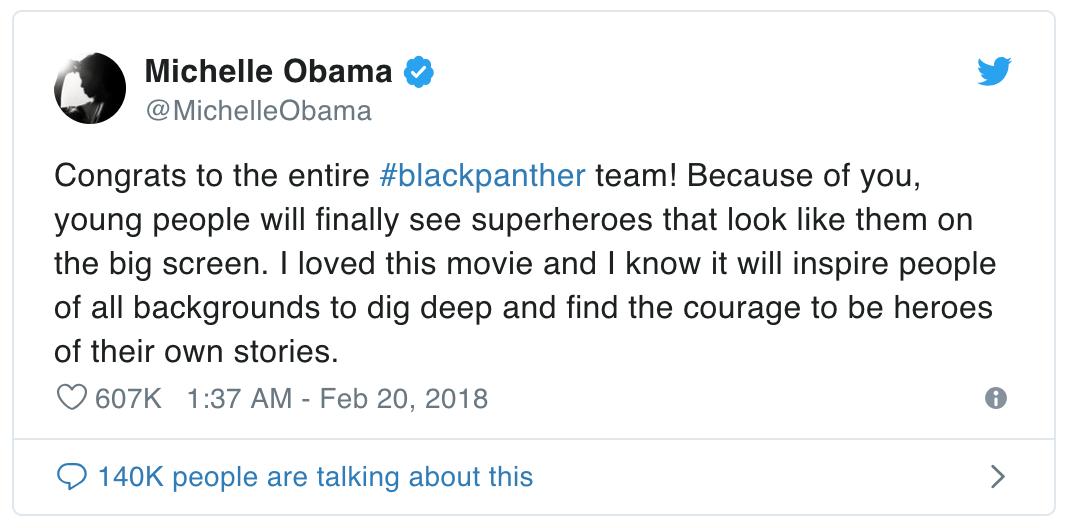Viewport: 1068px width, 528px height.
Task: Click the blue verified badge
Action: (418, 72)
